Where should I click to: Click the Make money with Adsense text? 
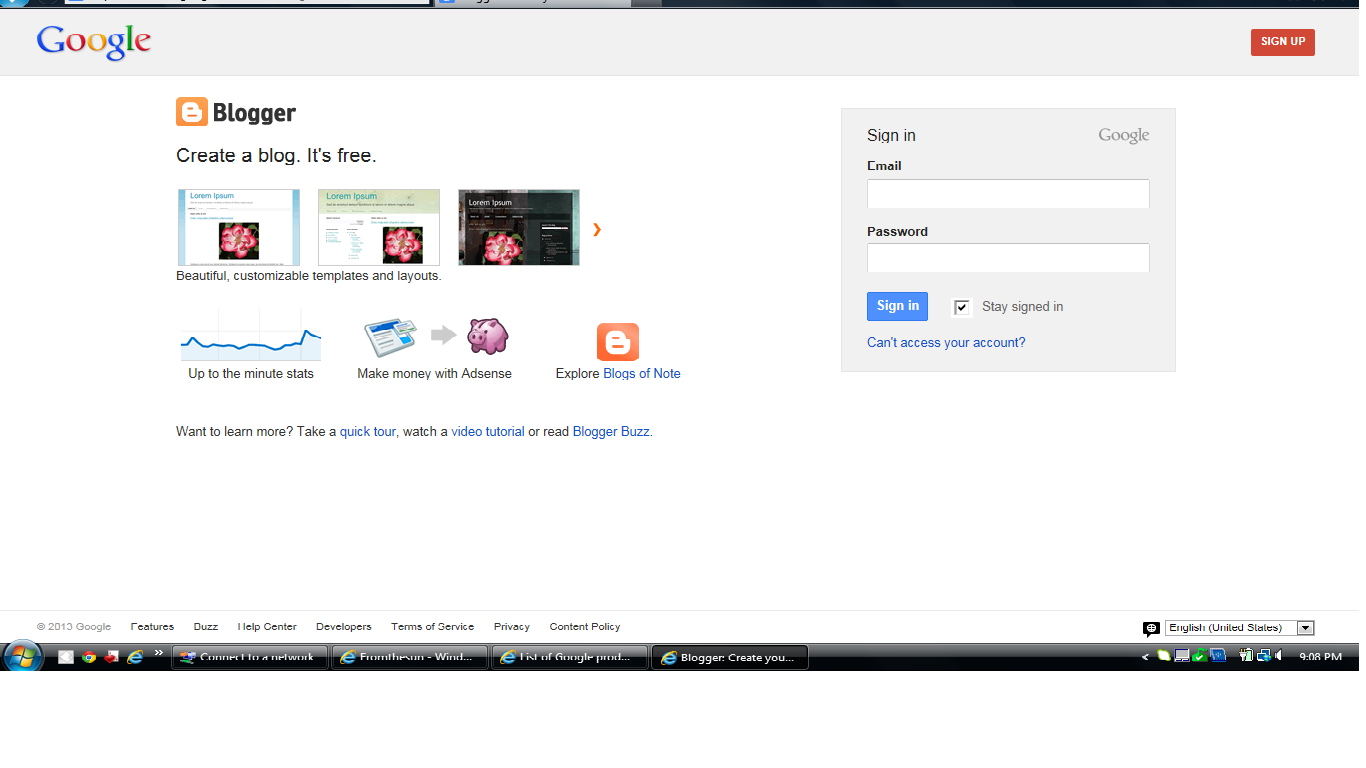434,374
